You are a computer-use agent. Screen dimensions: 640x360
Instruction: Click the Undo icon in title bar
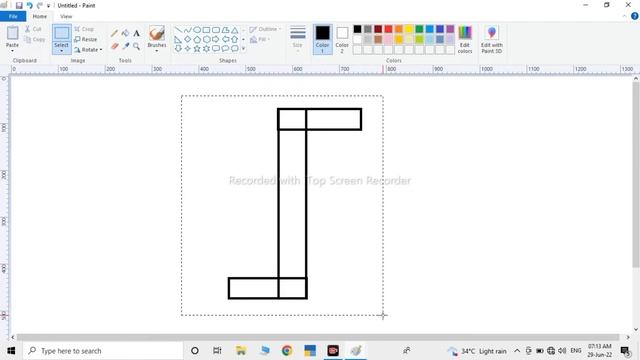(x=29, y=5)
